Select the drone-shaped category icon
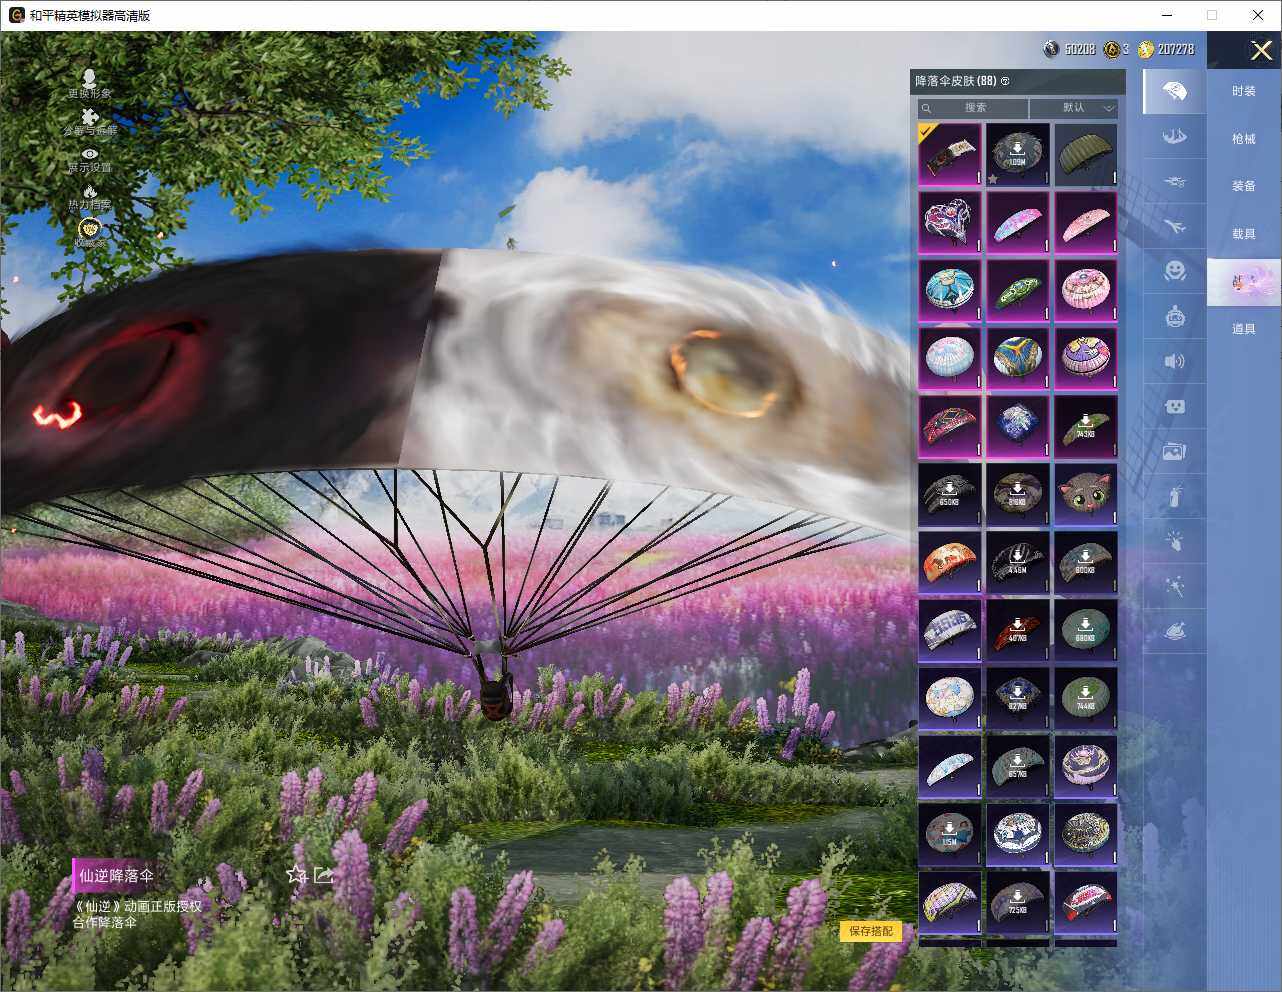1282x992 pixels. [1175, 181]
